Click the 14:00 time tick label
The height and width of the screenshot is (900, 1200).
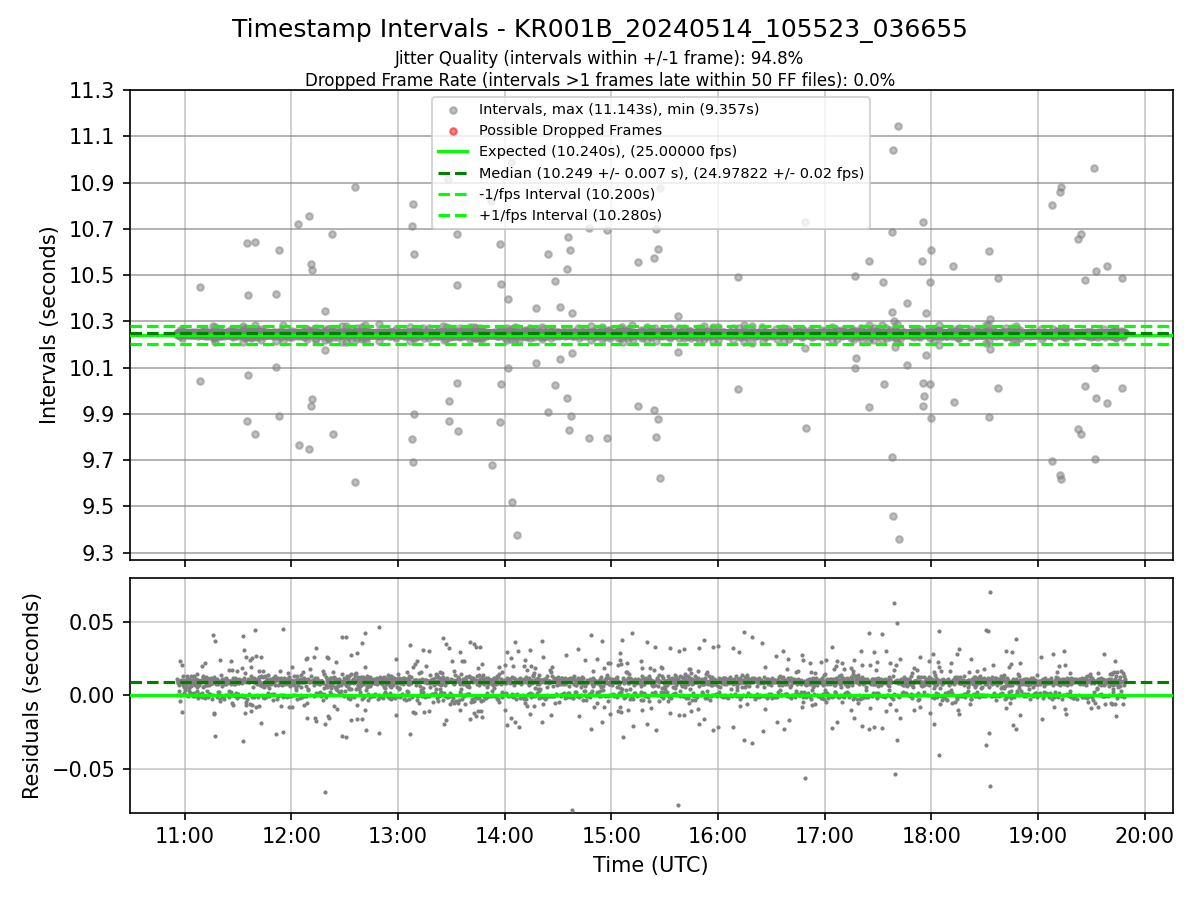click(x=504, y=834)
